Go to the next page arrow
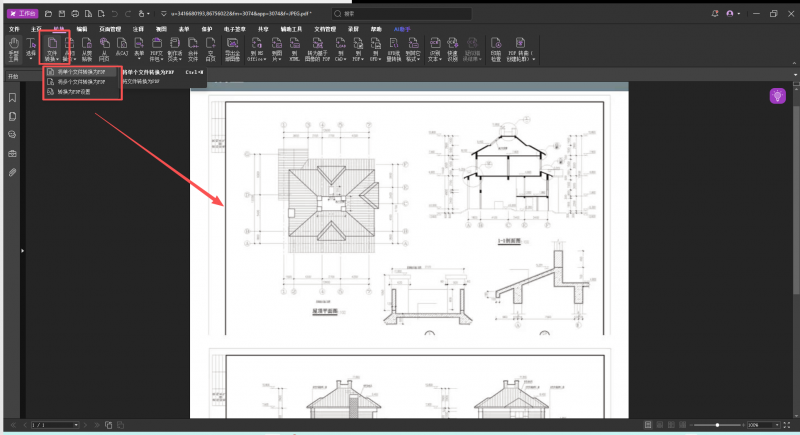Image resolution: width=800 pixels, height=435 pixels. pyautogui.click(x=85, y=425)
